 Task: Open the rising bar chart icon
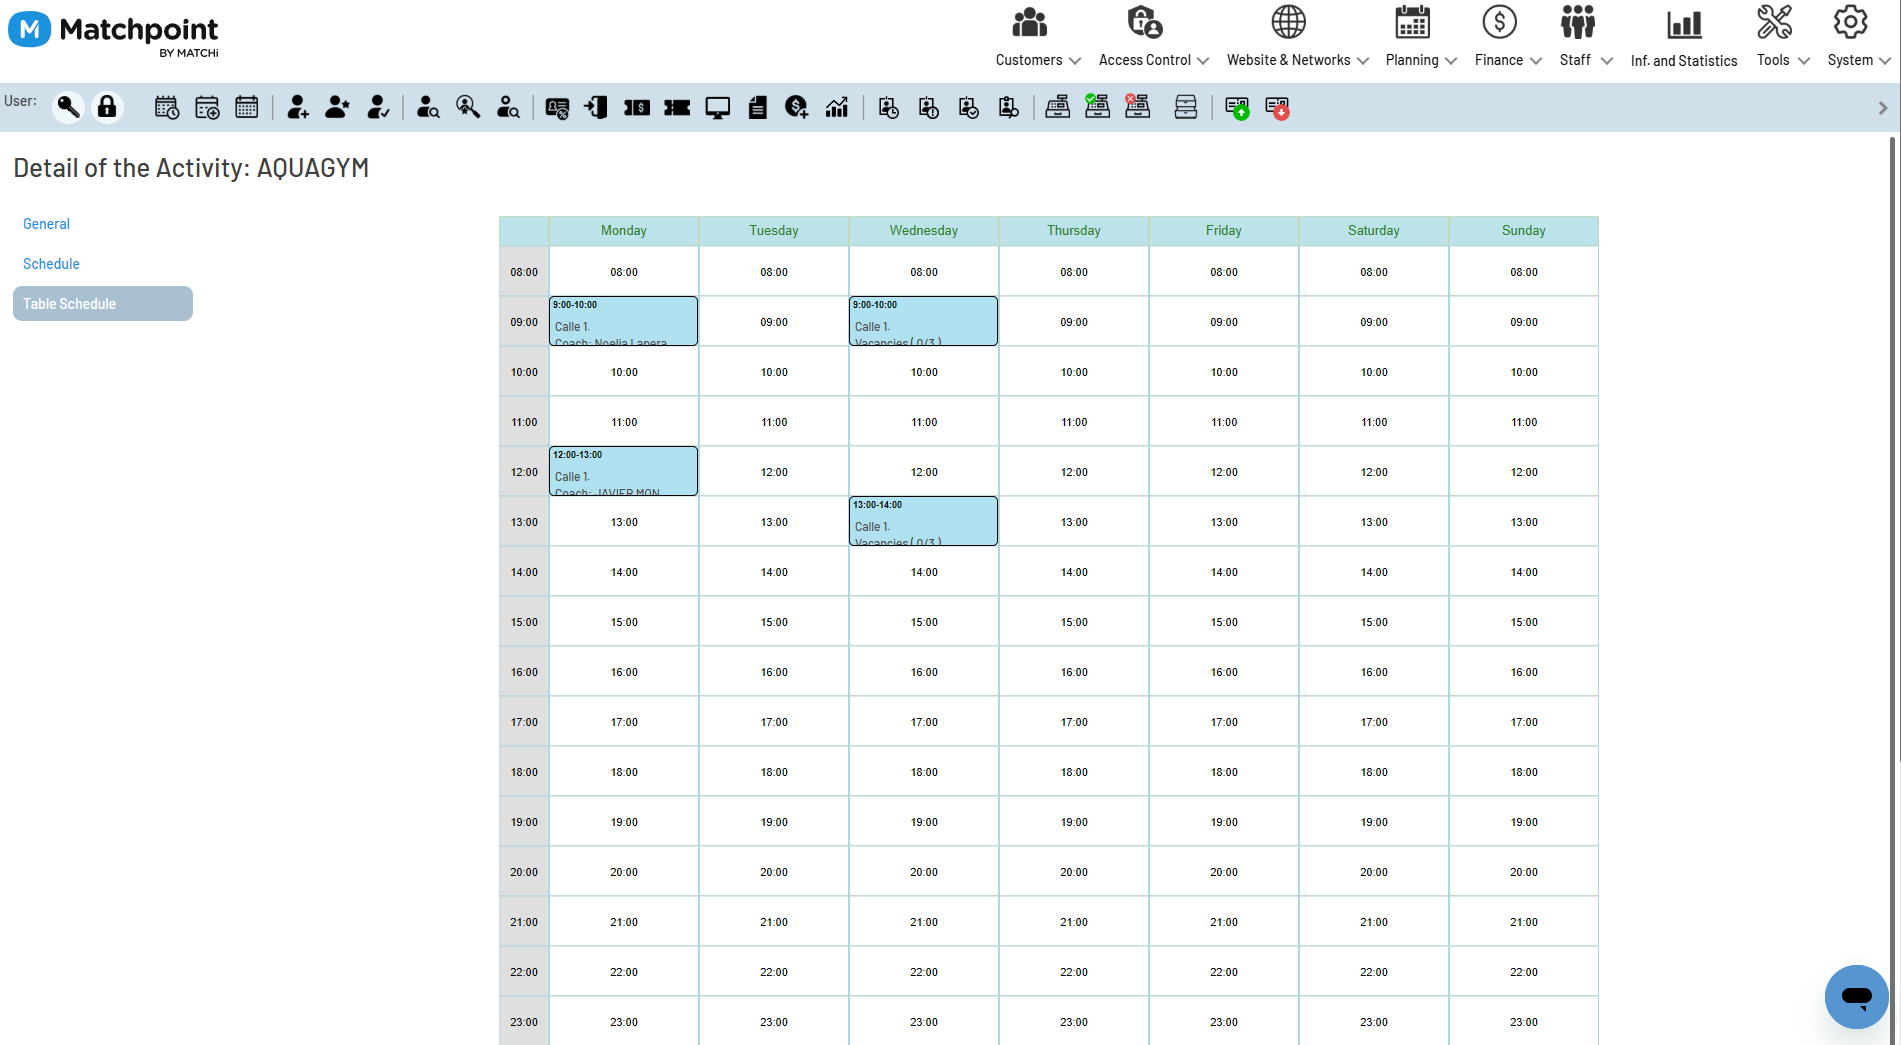pyautogui.click(x=837, y=107)
